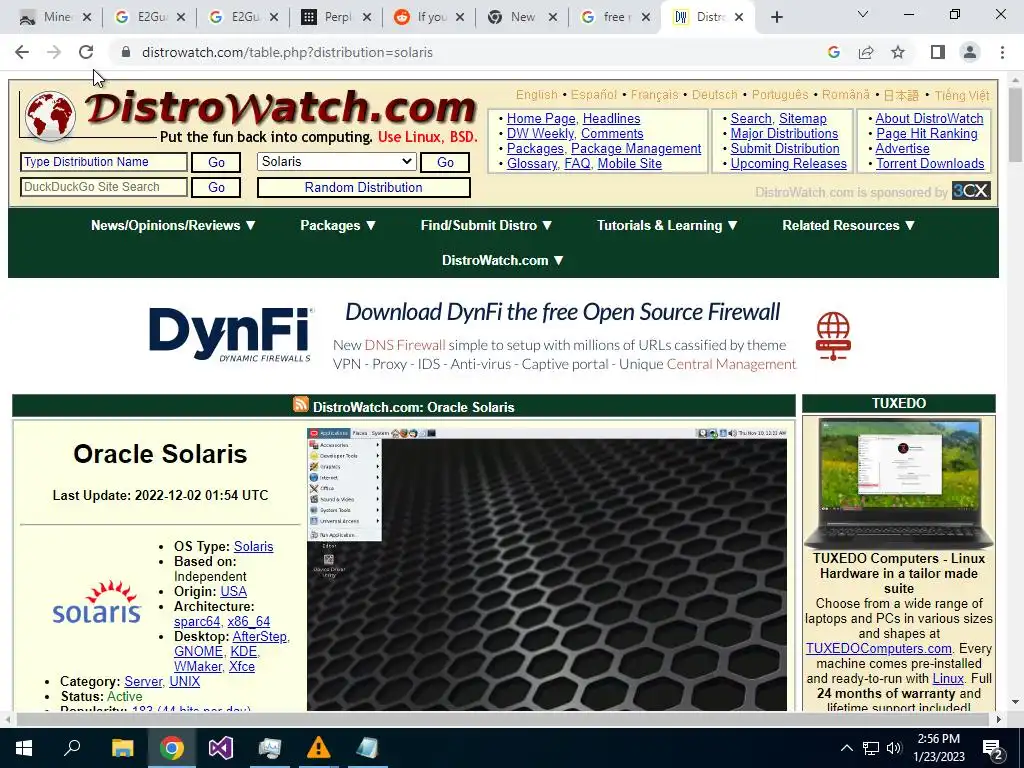The image size is (1024, 768).
Task: Switch to the first E2Gu Google tab
Action: (150, 17)
